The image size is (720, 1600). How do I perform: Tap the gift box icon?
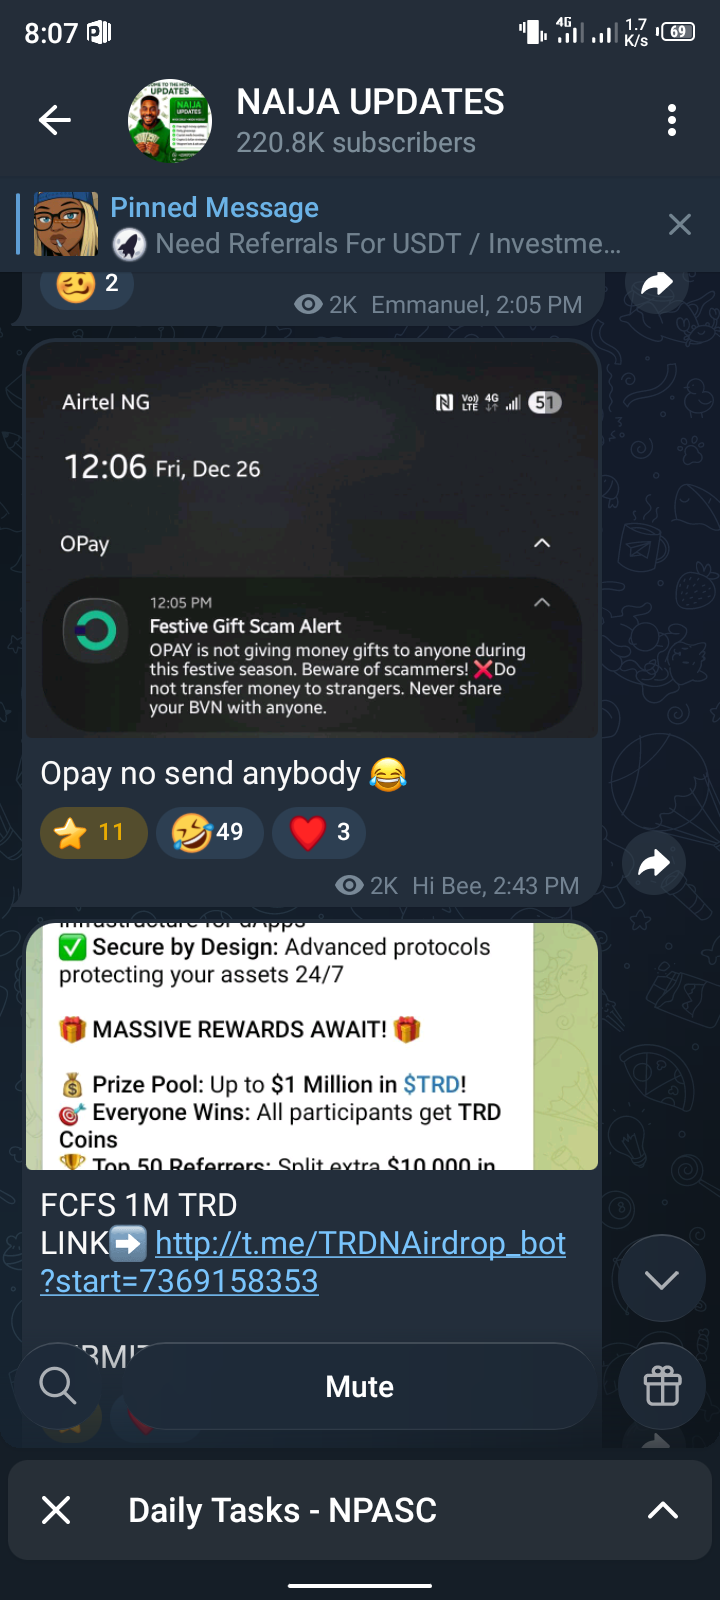tap(662, 1386)
